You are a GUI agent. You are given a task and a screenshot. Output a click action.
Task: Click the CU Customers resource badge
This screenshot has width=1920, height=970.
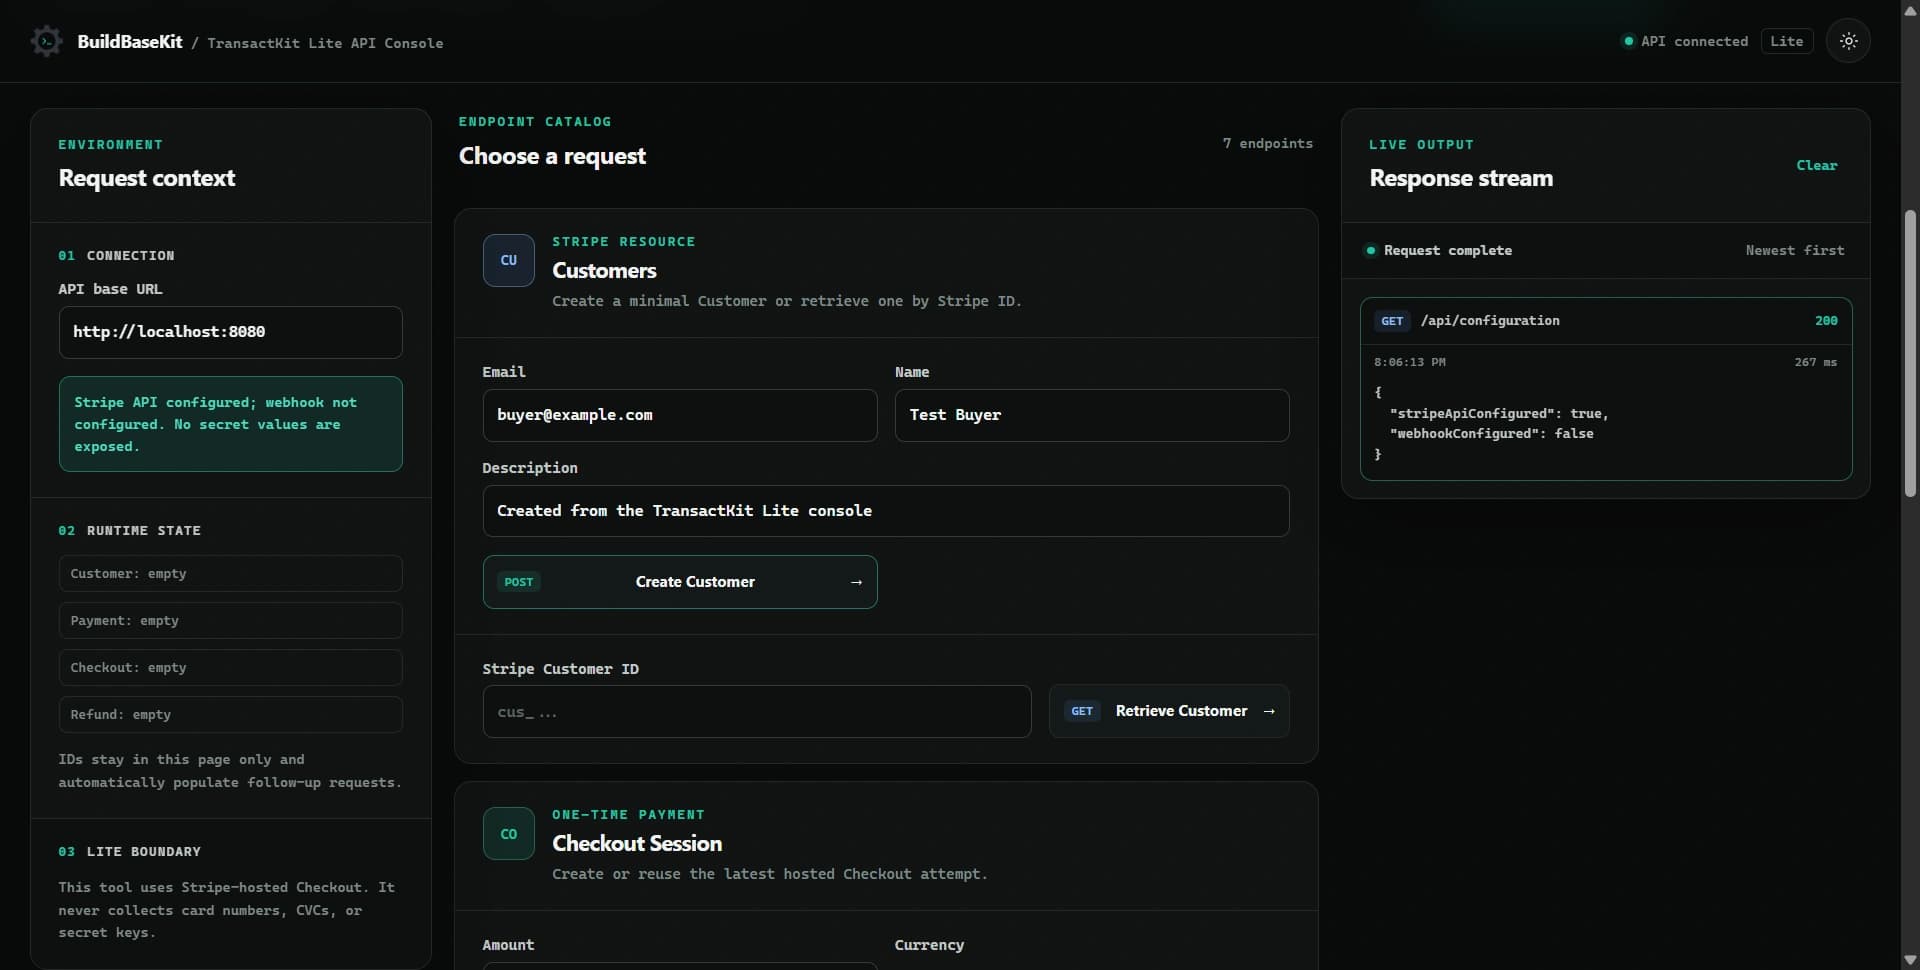pyautogui.click(x=509, y=260)
